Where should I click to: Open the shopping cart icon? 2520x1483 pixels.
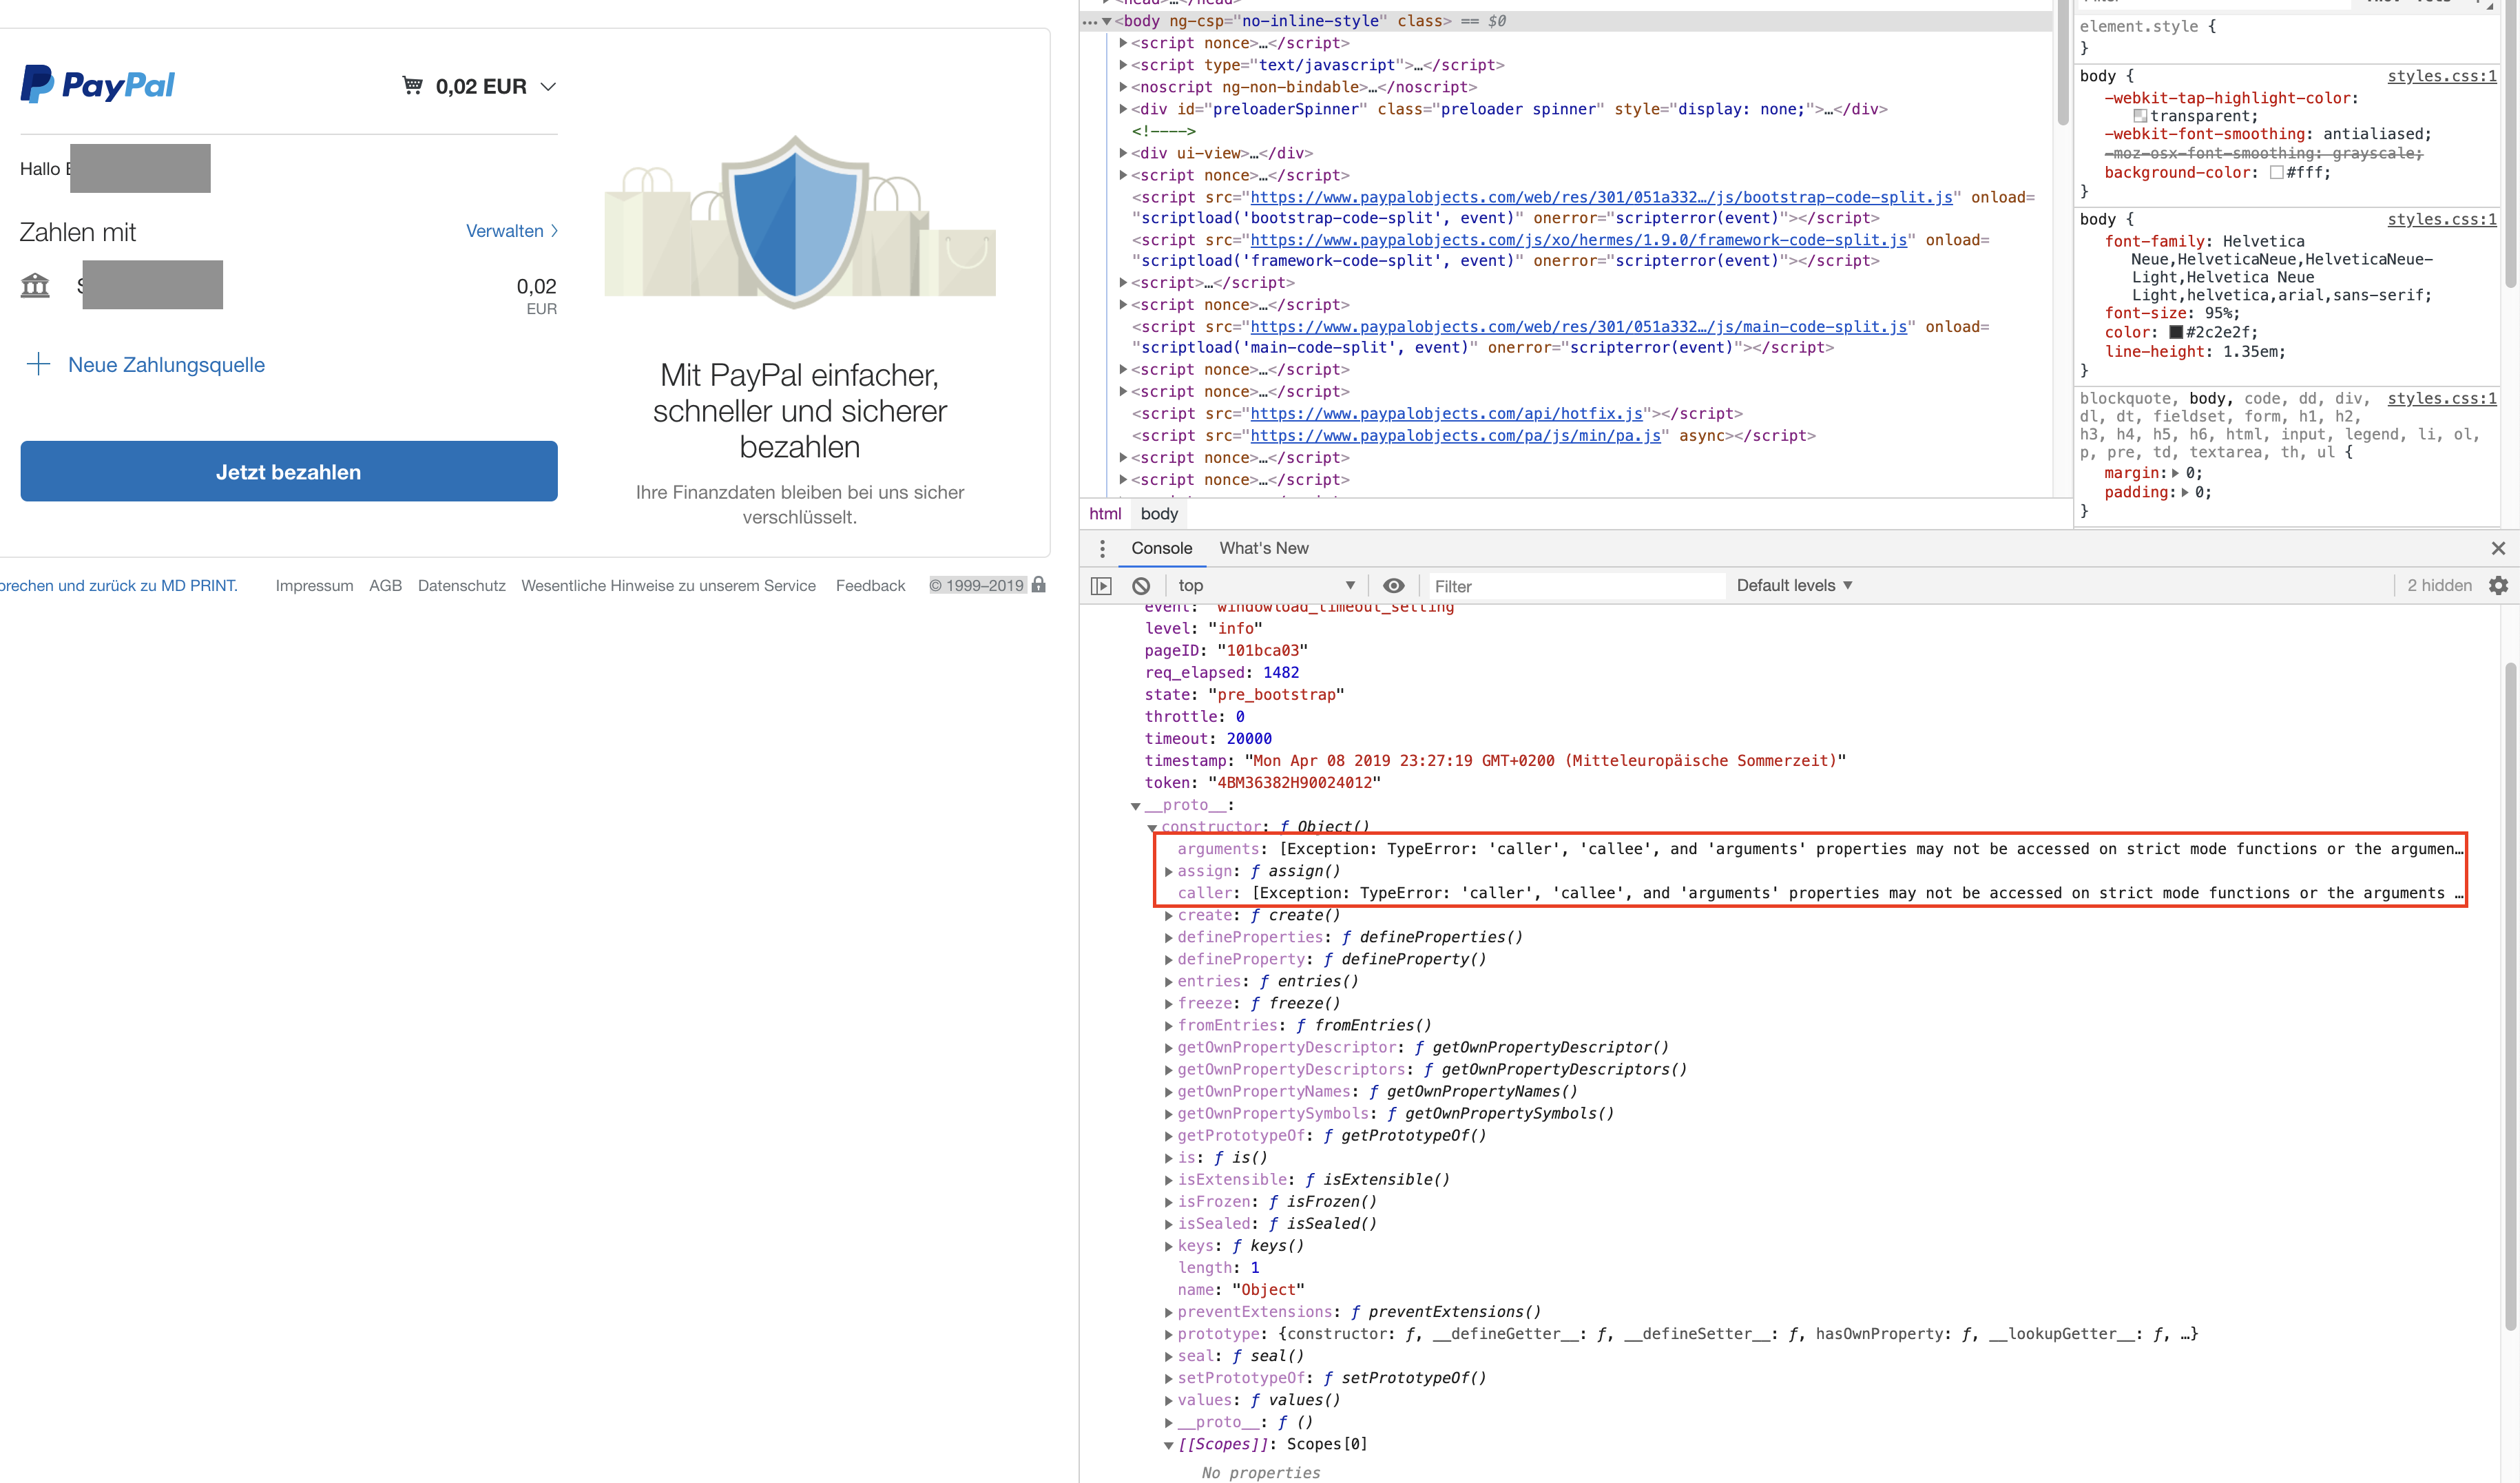(x=412, y=85)
